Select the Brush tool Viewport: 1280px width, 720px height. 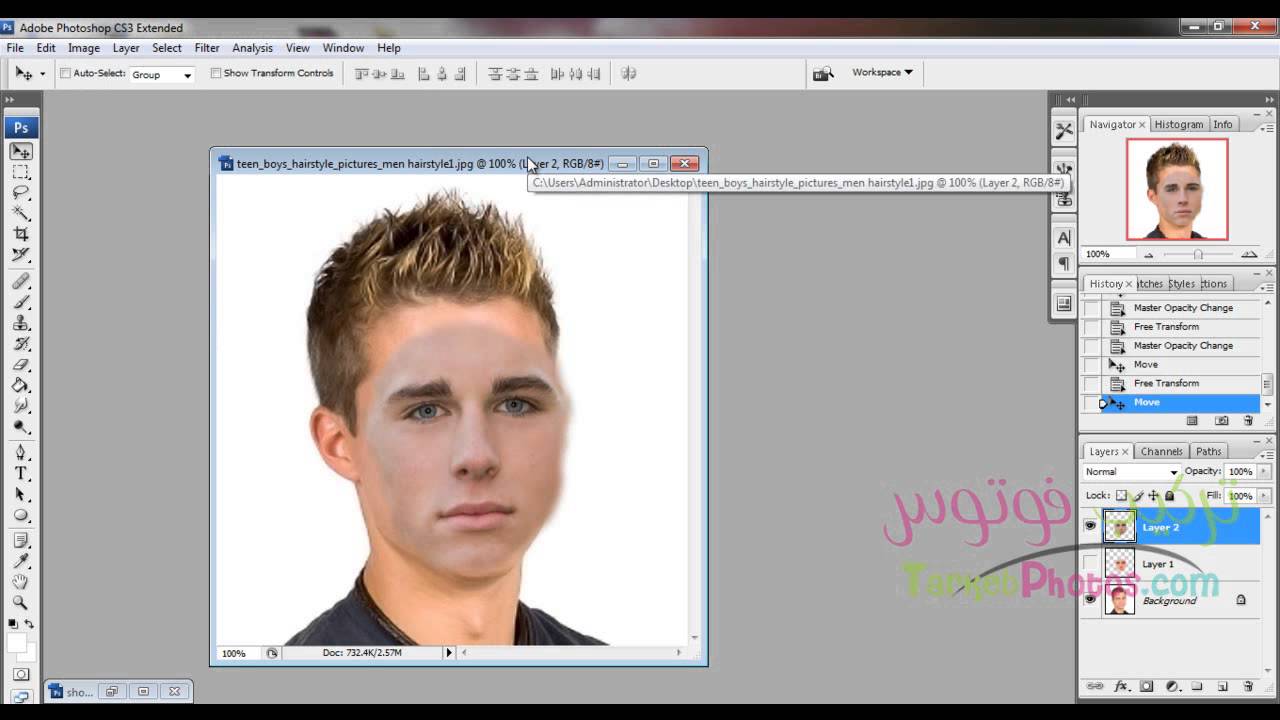click(x=21, y=302)
